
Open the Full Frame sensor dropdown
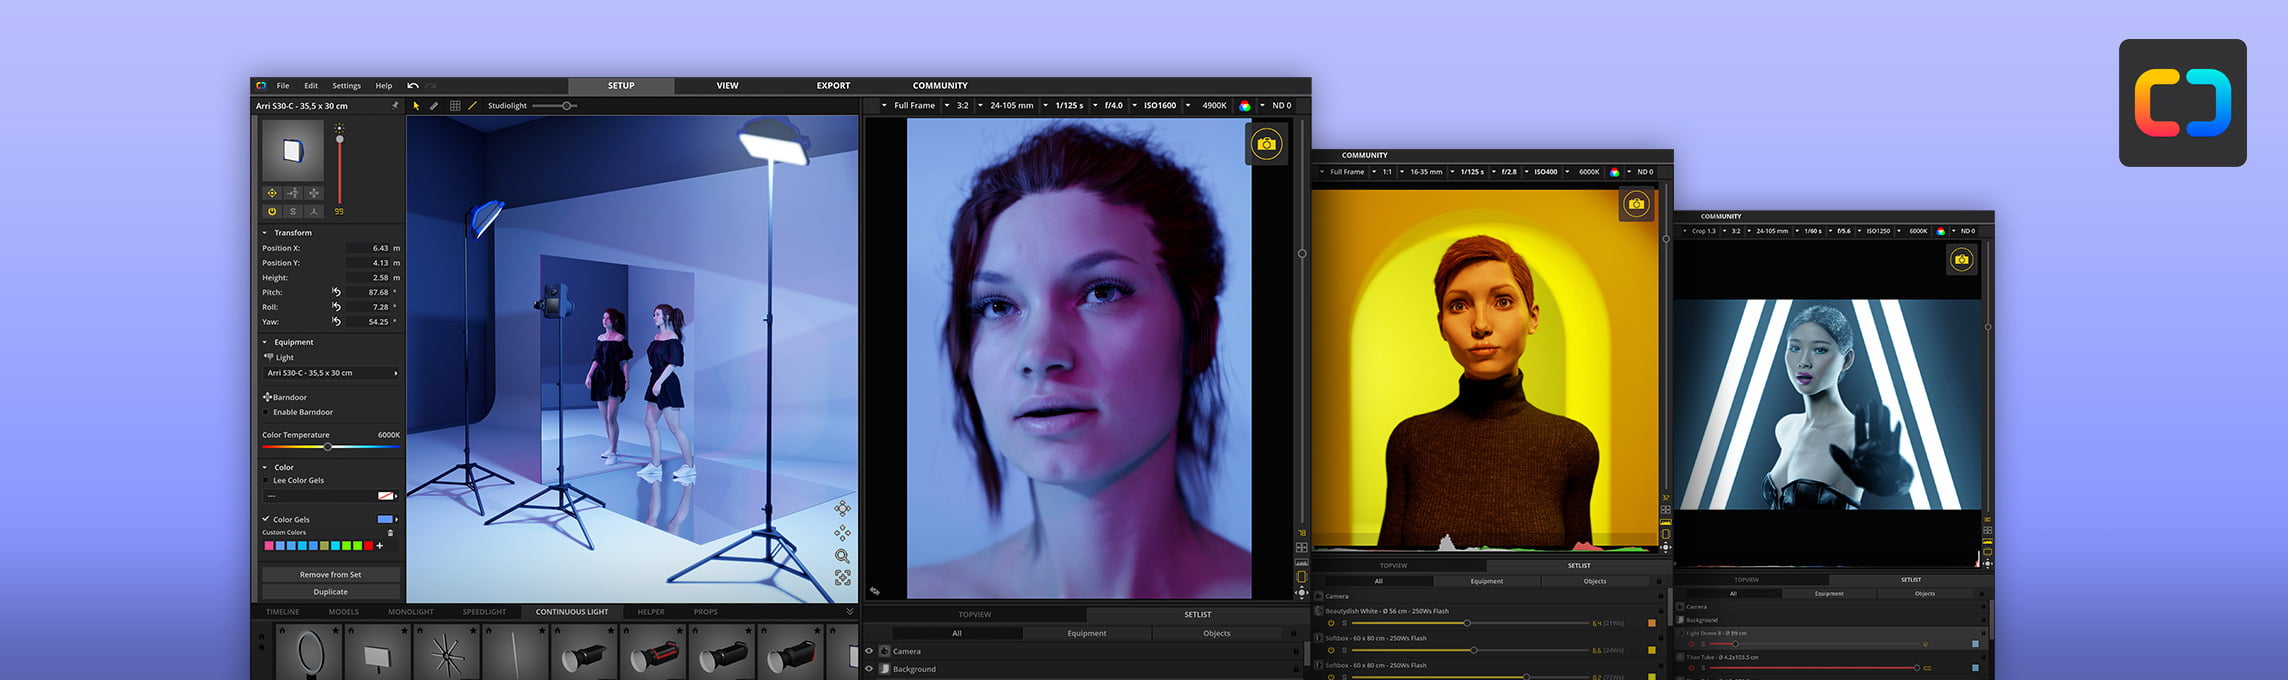(x=914, y=106)
